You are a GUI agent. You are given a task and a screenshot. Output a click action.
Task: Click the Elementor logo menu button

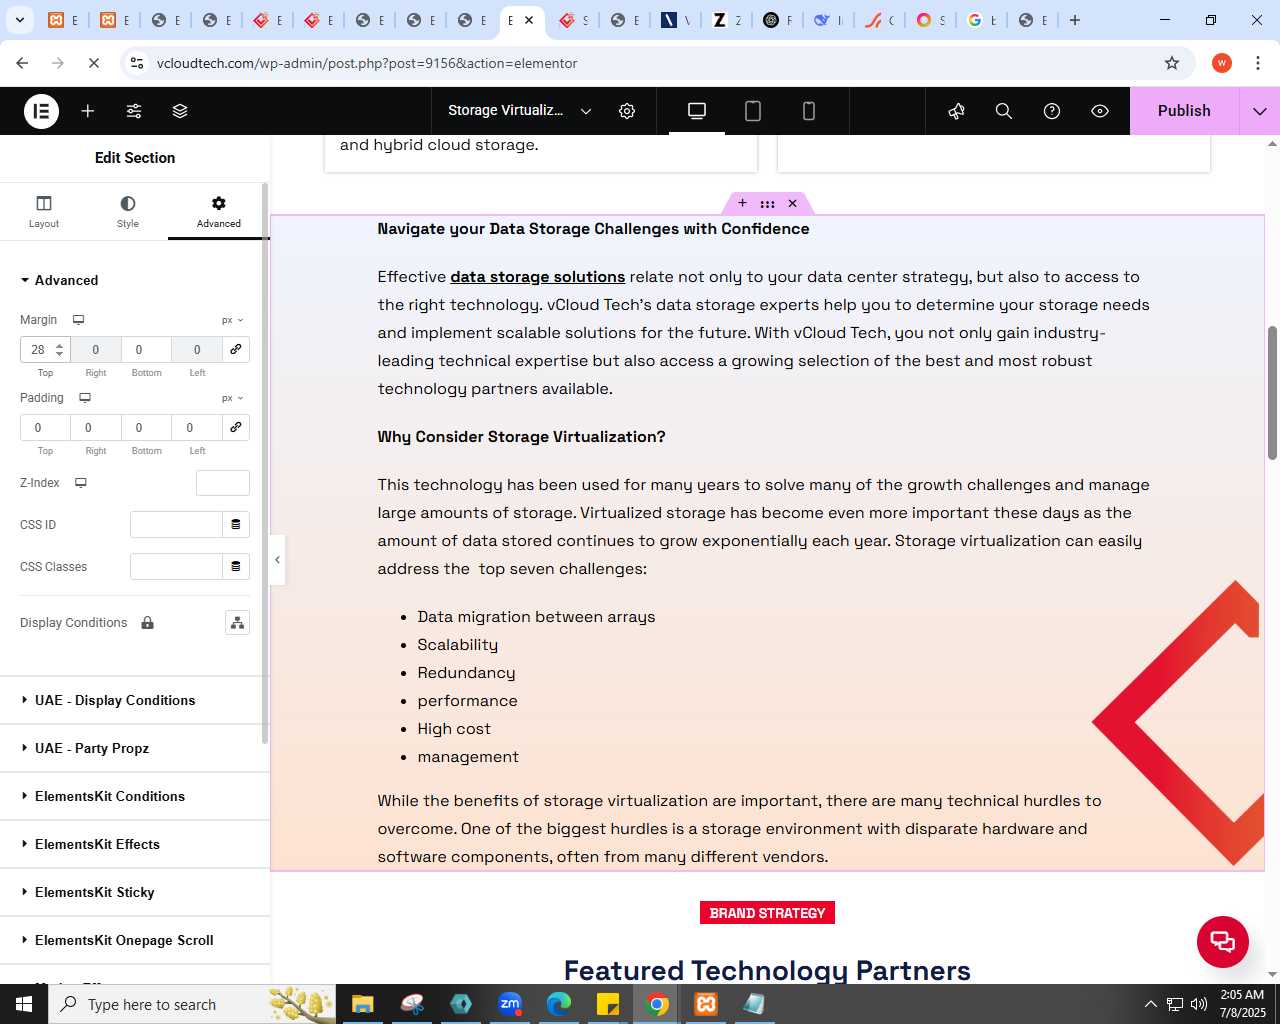41,111
